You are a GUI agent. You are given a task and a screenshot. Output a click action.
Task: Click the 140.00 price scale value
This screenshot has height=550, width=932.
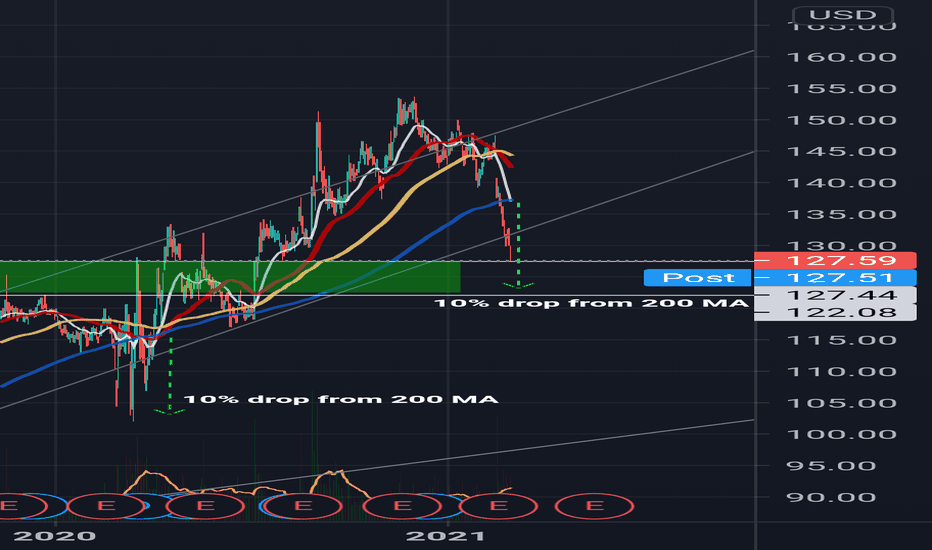[x=841, y=183]
